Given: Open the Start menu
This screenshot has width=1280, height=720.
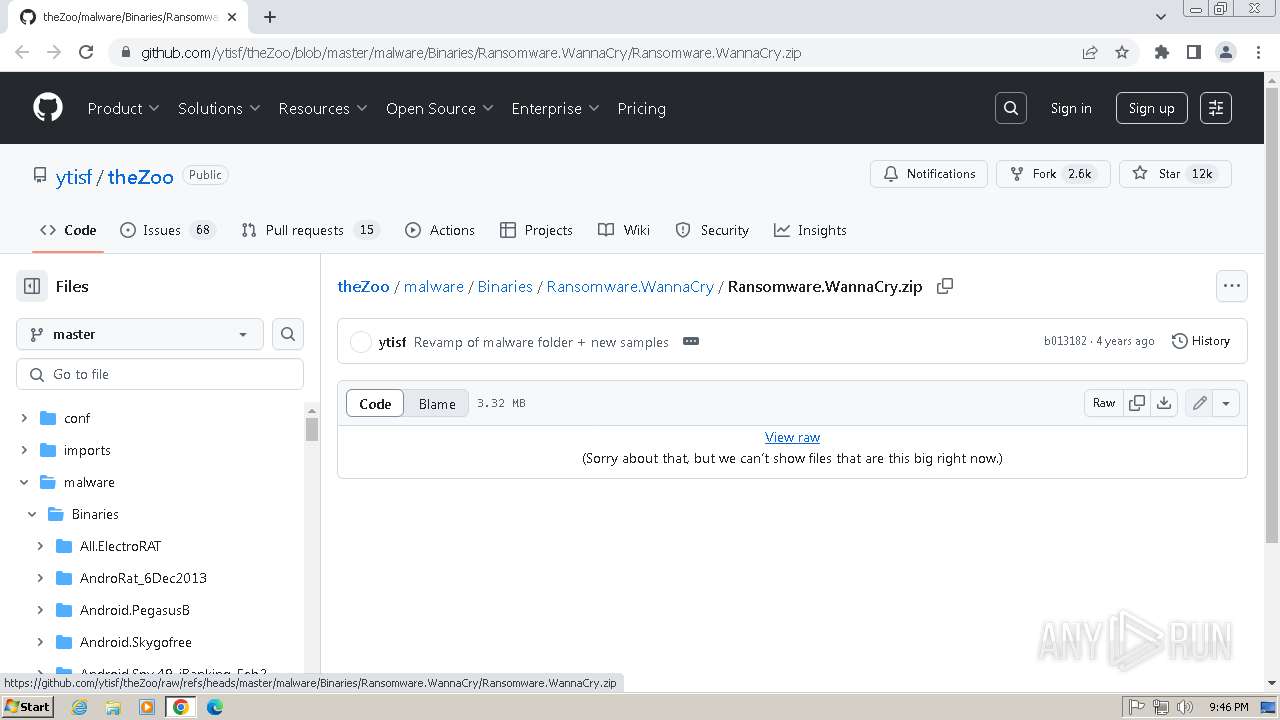Looking at the screenshot, I should click(28, 707).
